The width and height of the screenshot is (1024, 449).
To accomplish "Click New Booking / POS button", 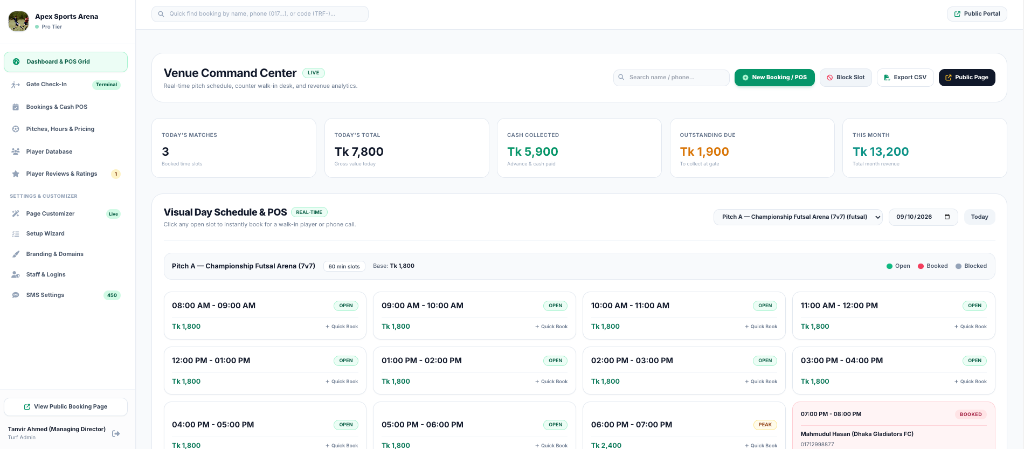I will [775, 78].
